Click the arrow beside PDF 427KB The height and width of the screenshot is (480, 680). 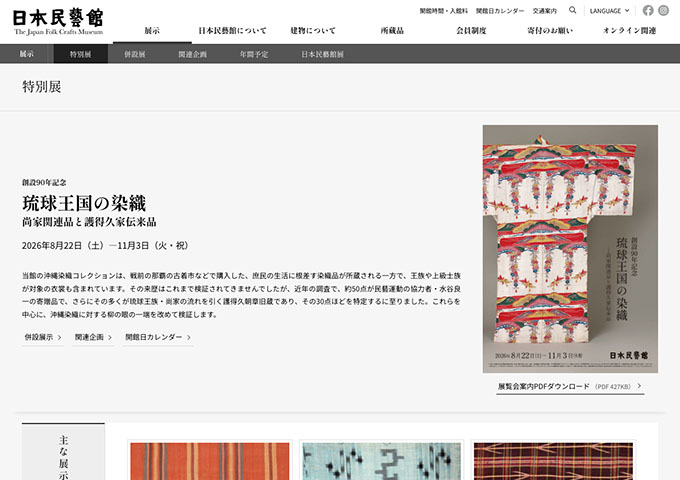639,386
